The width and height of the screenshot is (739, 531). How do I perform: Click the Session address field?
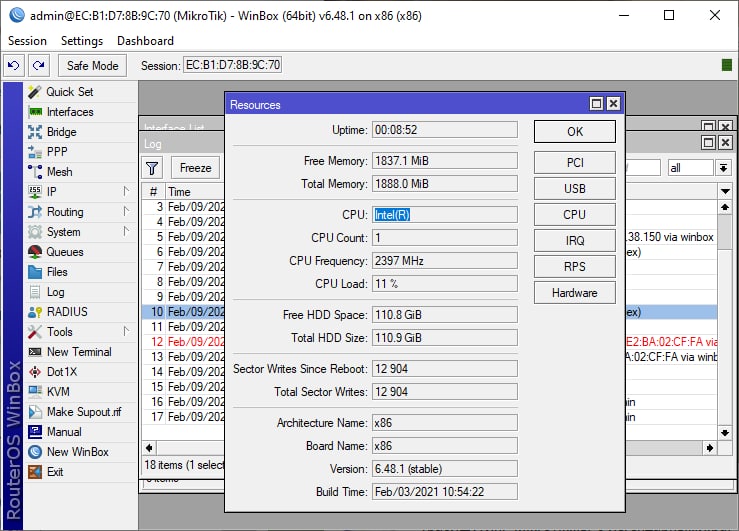[x=233, y=65]
